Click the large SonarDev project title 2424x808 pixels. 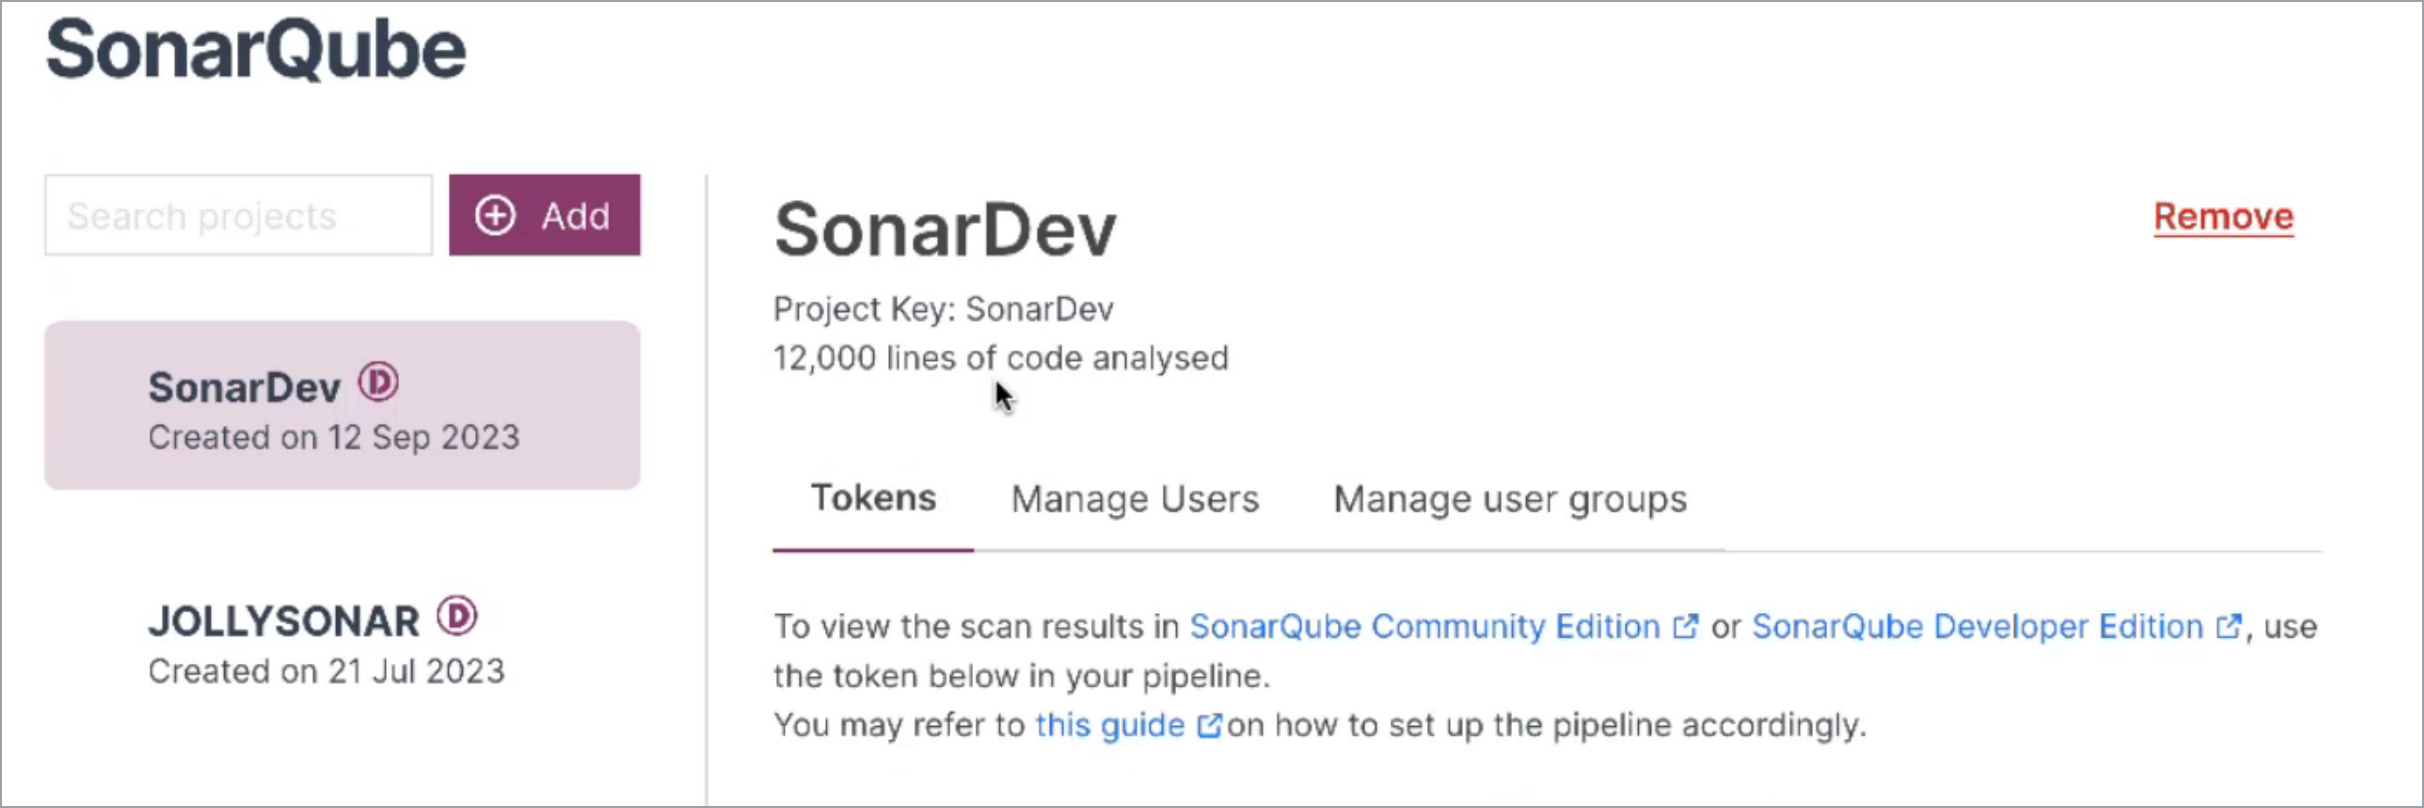point(945,230)
